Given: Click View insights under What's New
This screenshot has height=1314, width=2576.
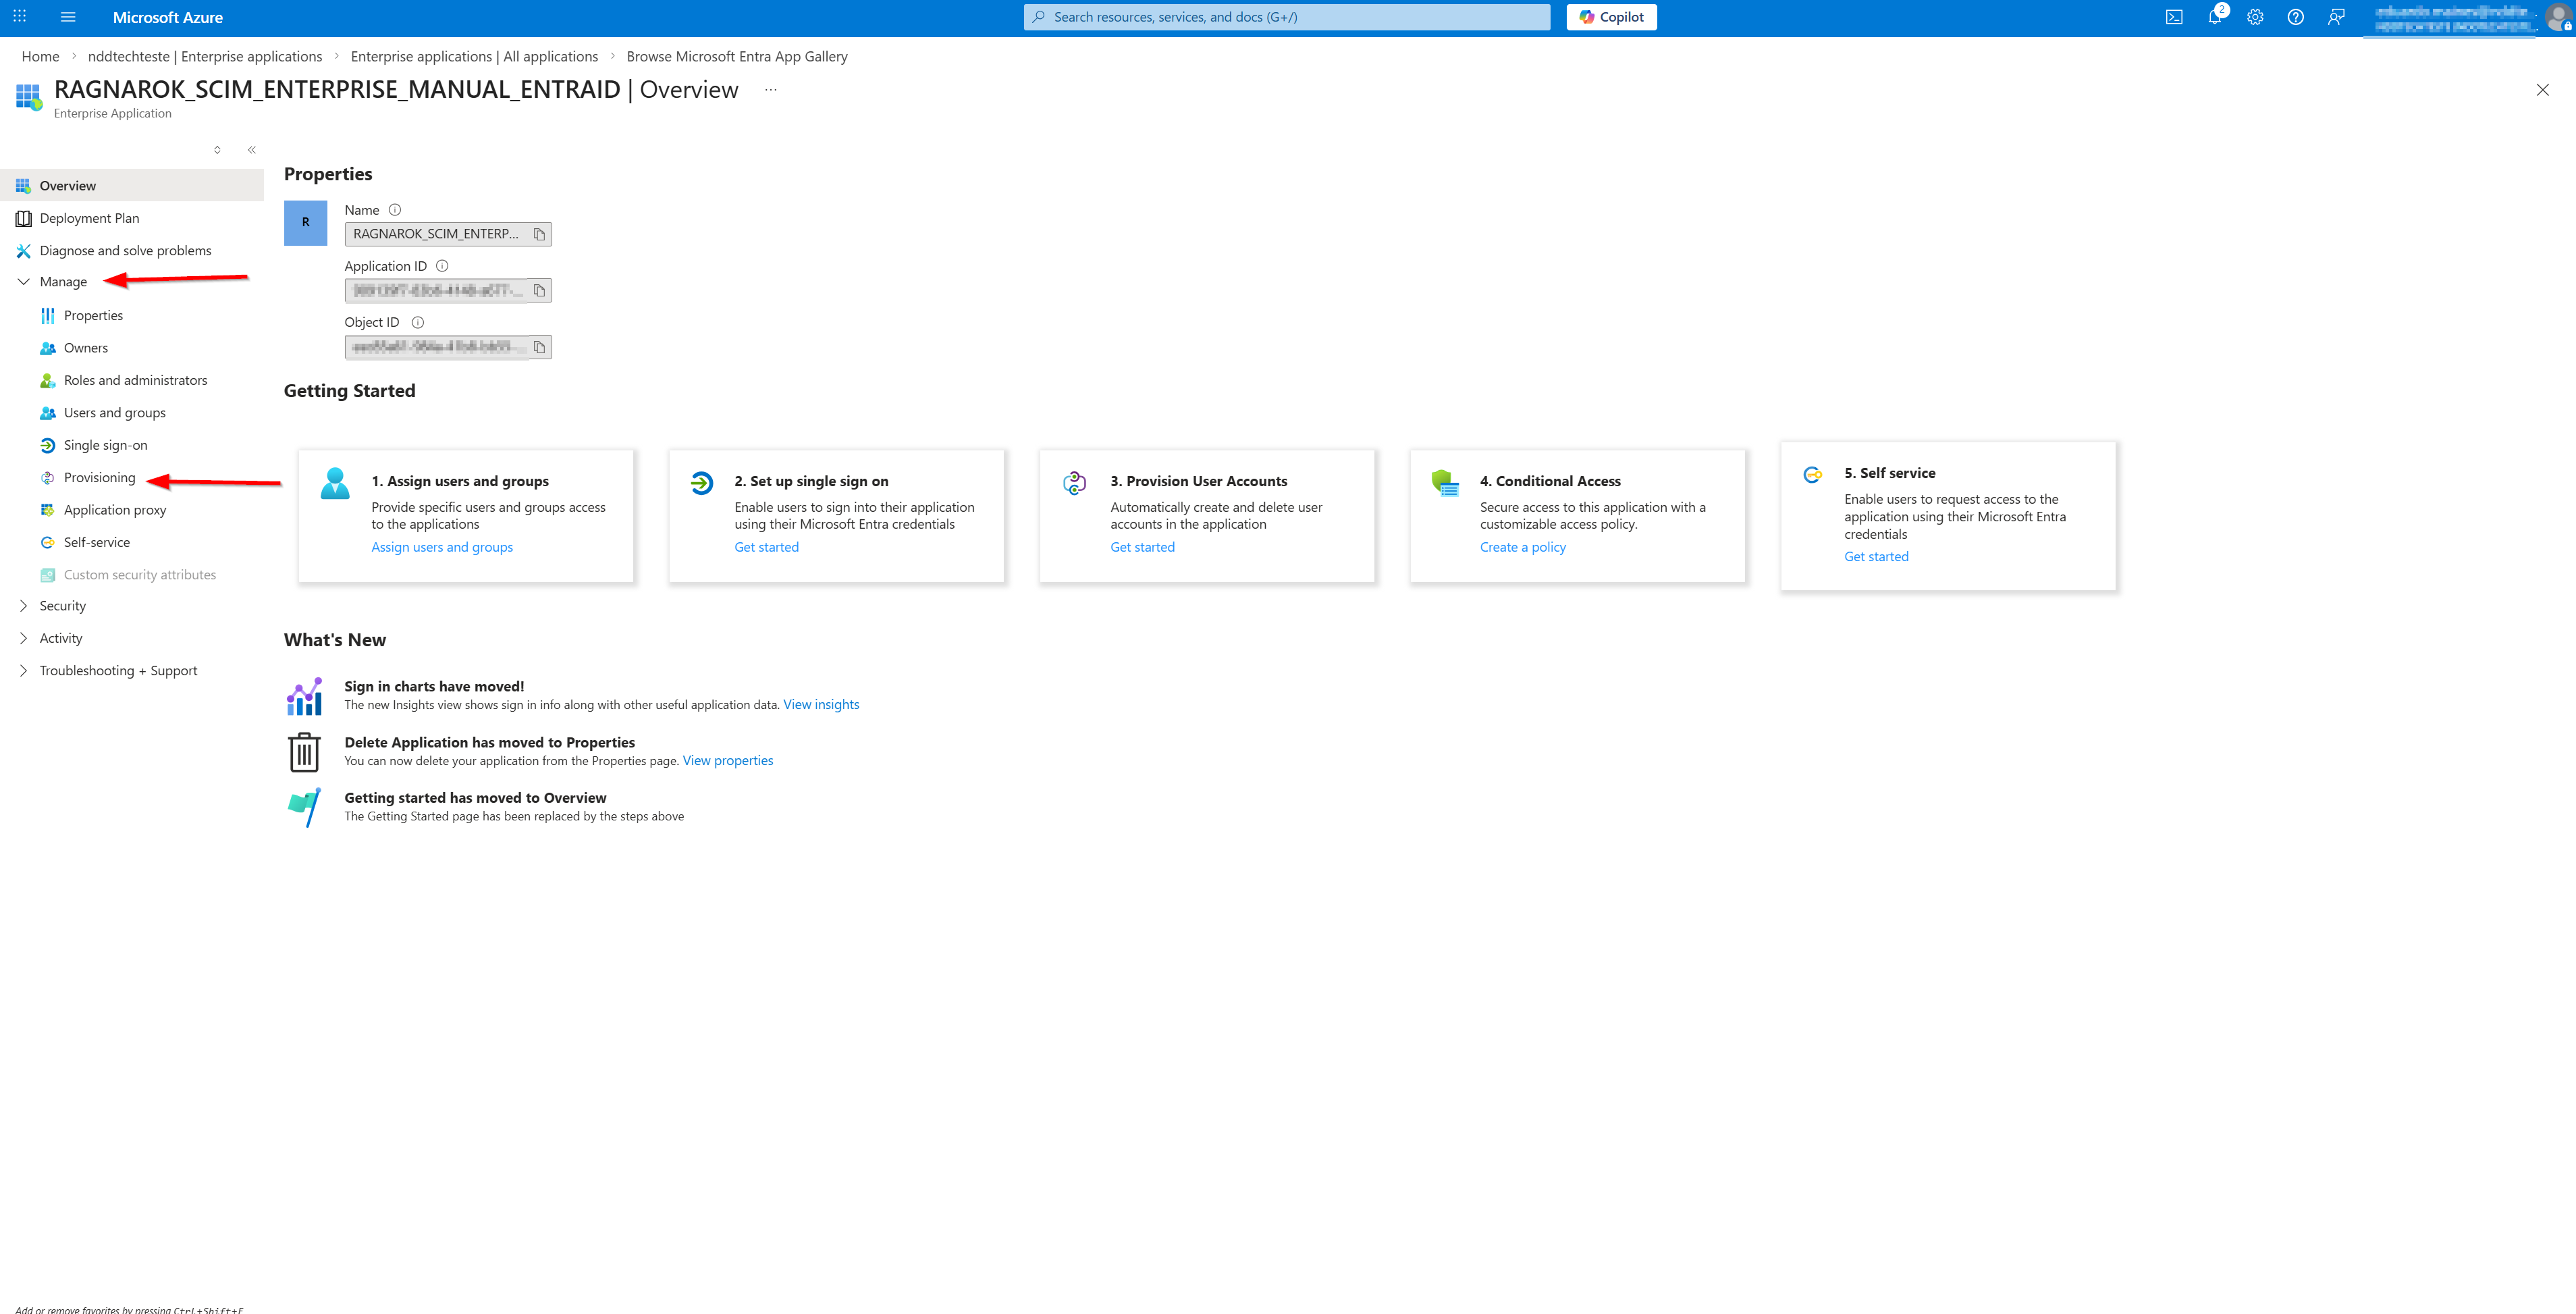Looking at the screenshot, I should click(820, 704).
